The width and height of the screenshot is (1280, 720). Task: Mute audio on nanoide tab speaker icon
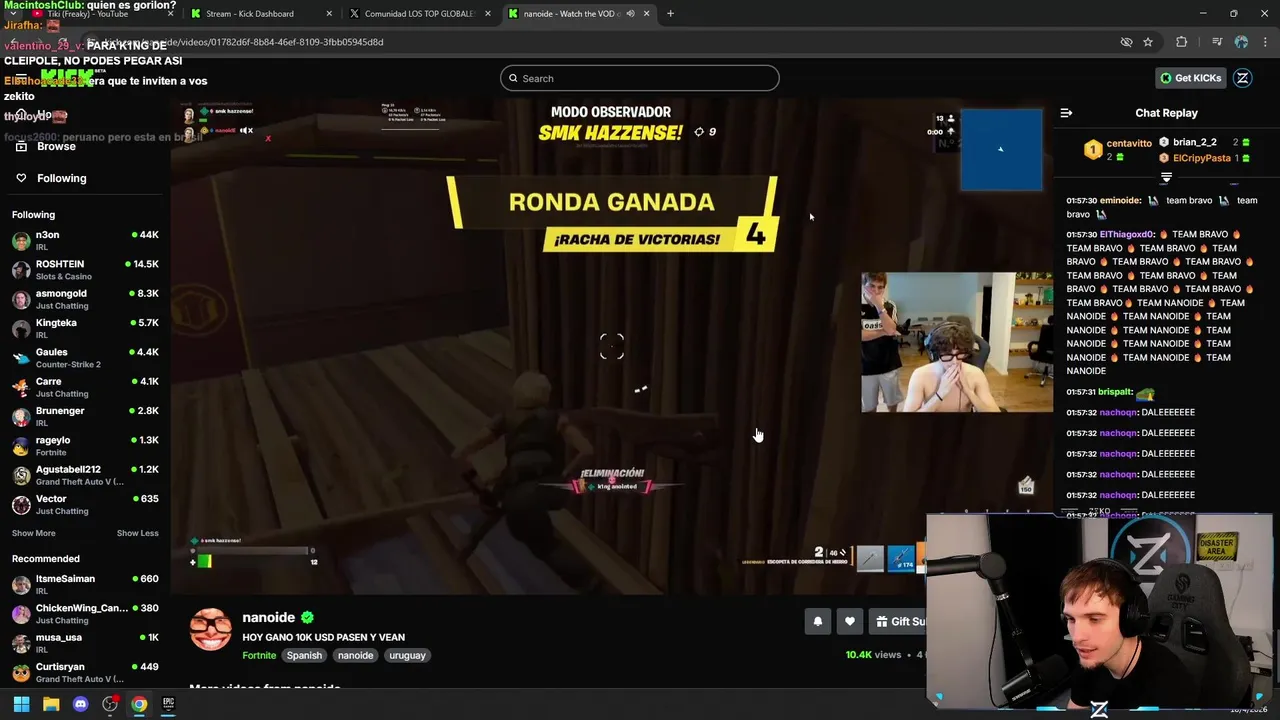(630, 14)
